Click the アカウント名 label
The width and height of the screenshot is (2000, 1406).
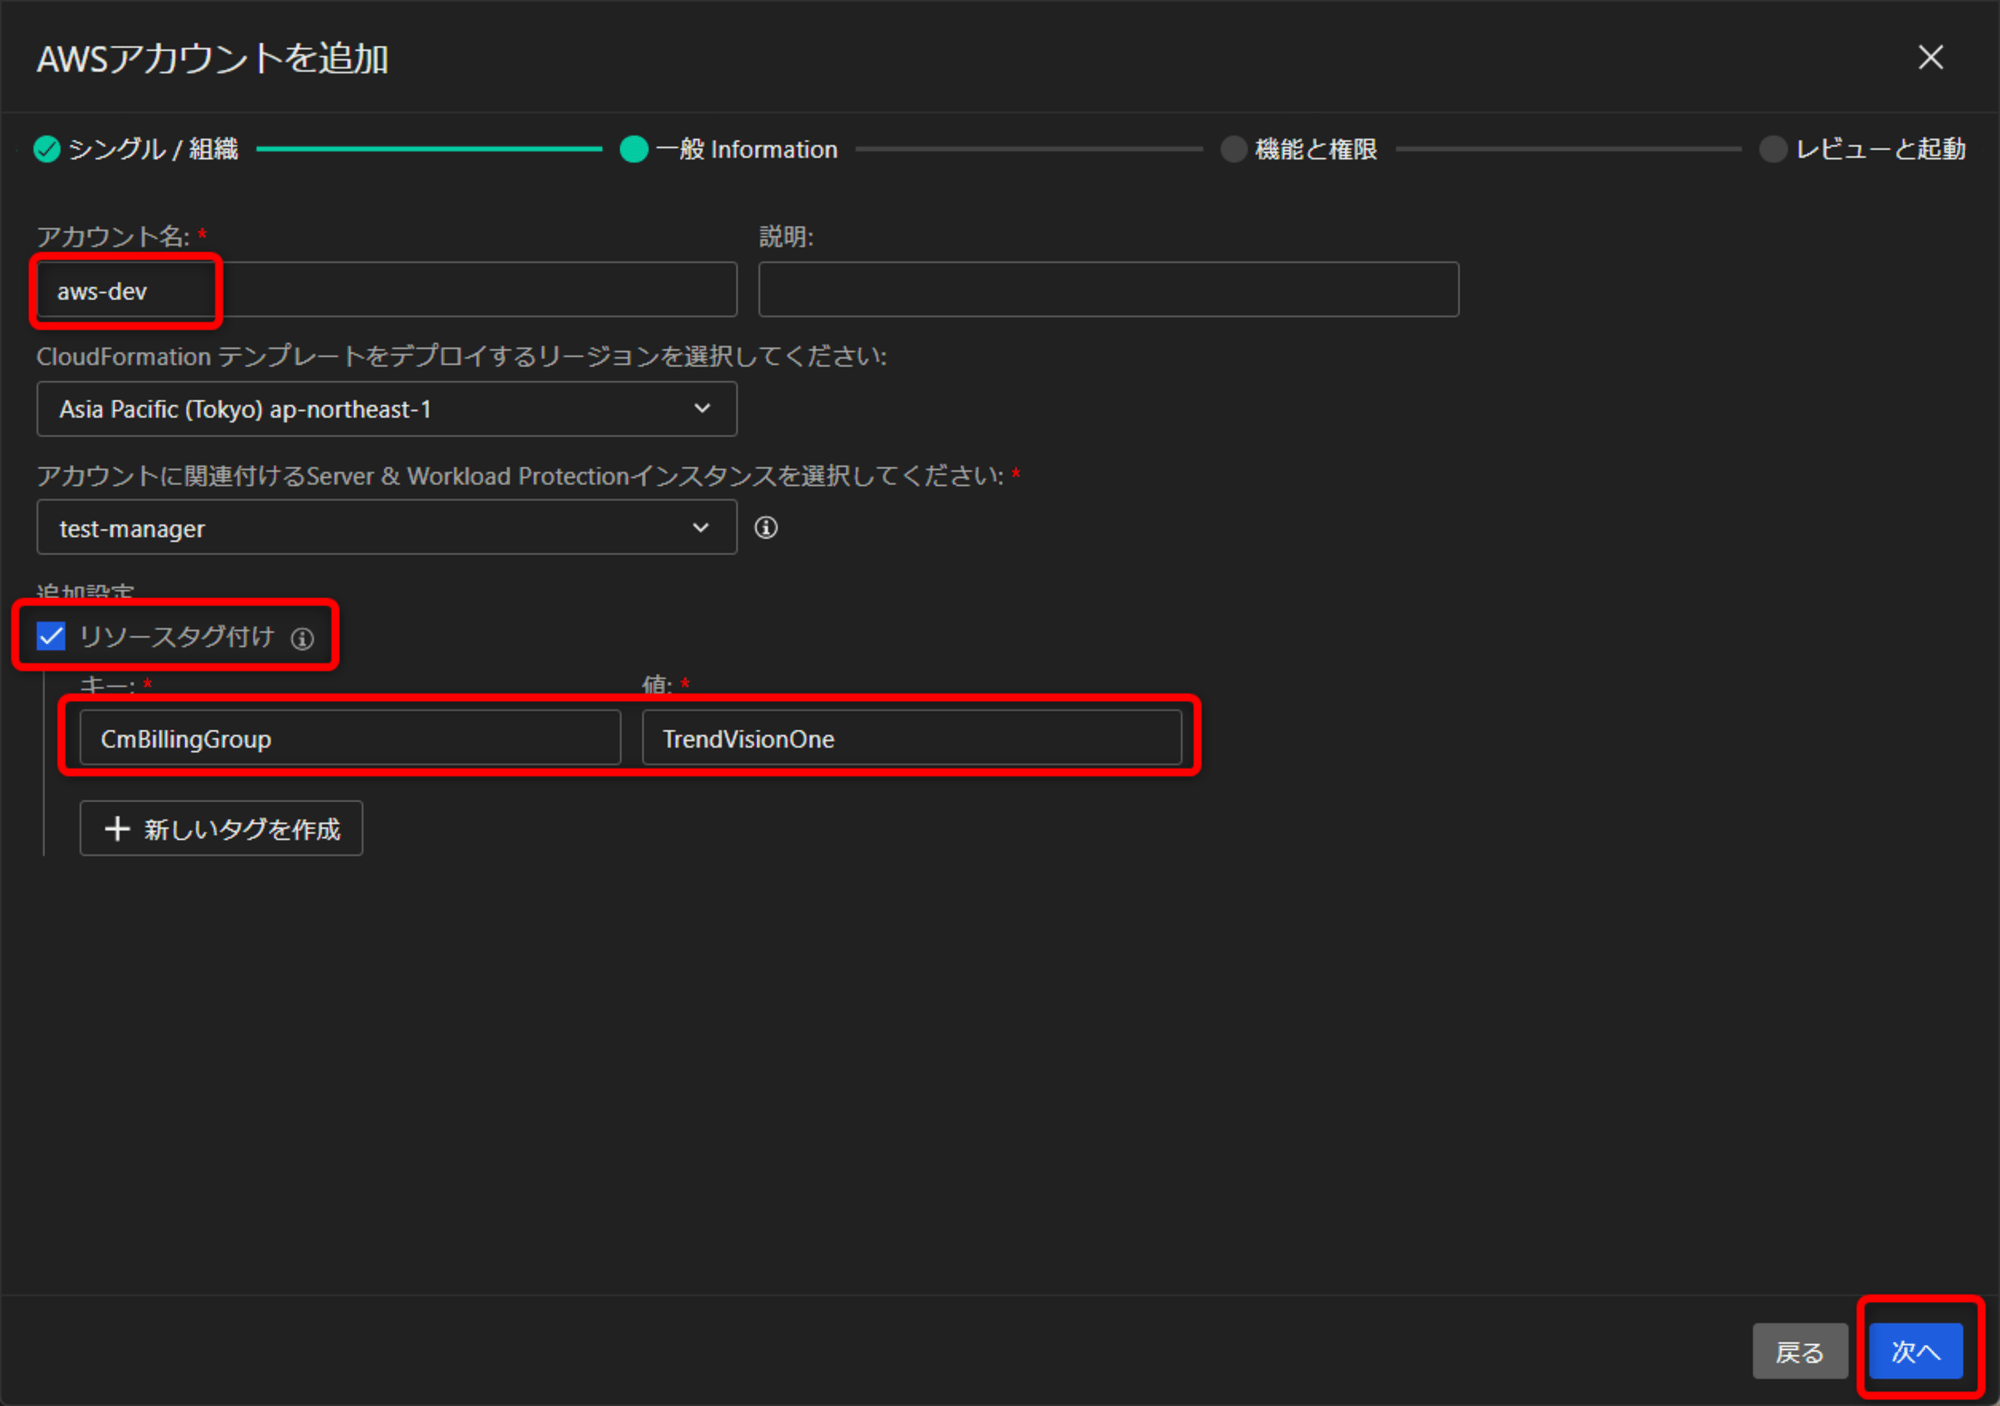(113, 237)
